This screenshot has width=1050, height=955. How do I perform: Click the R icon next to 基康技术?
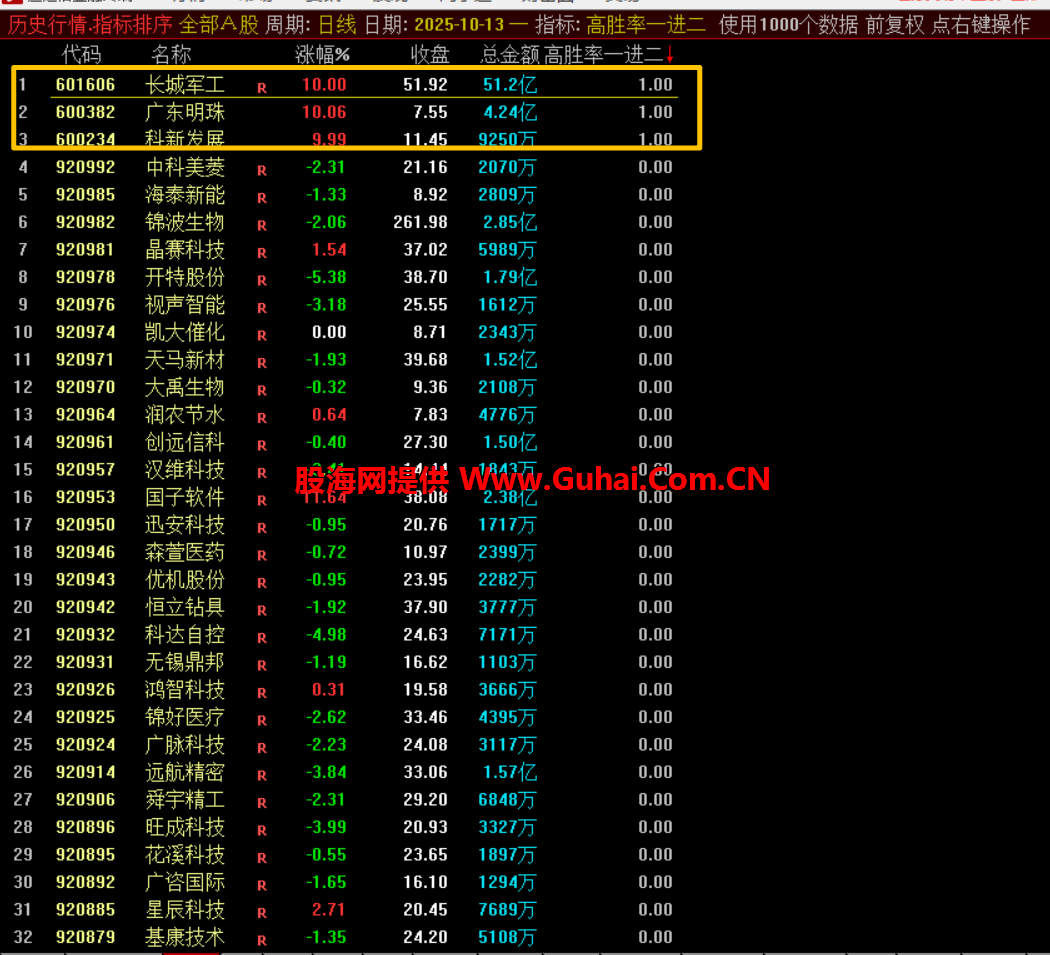[x=262, y=940]
